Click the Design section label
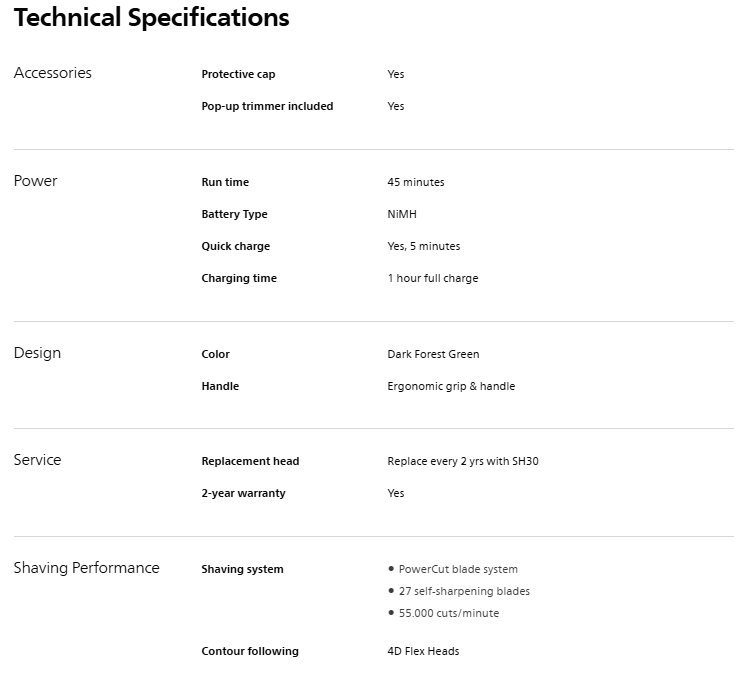The height and width of the screenshot is (683, 742). tap(37, 353)
